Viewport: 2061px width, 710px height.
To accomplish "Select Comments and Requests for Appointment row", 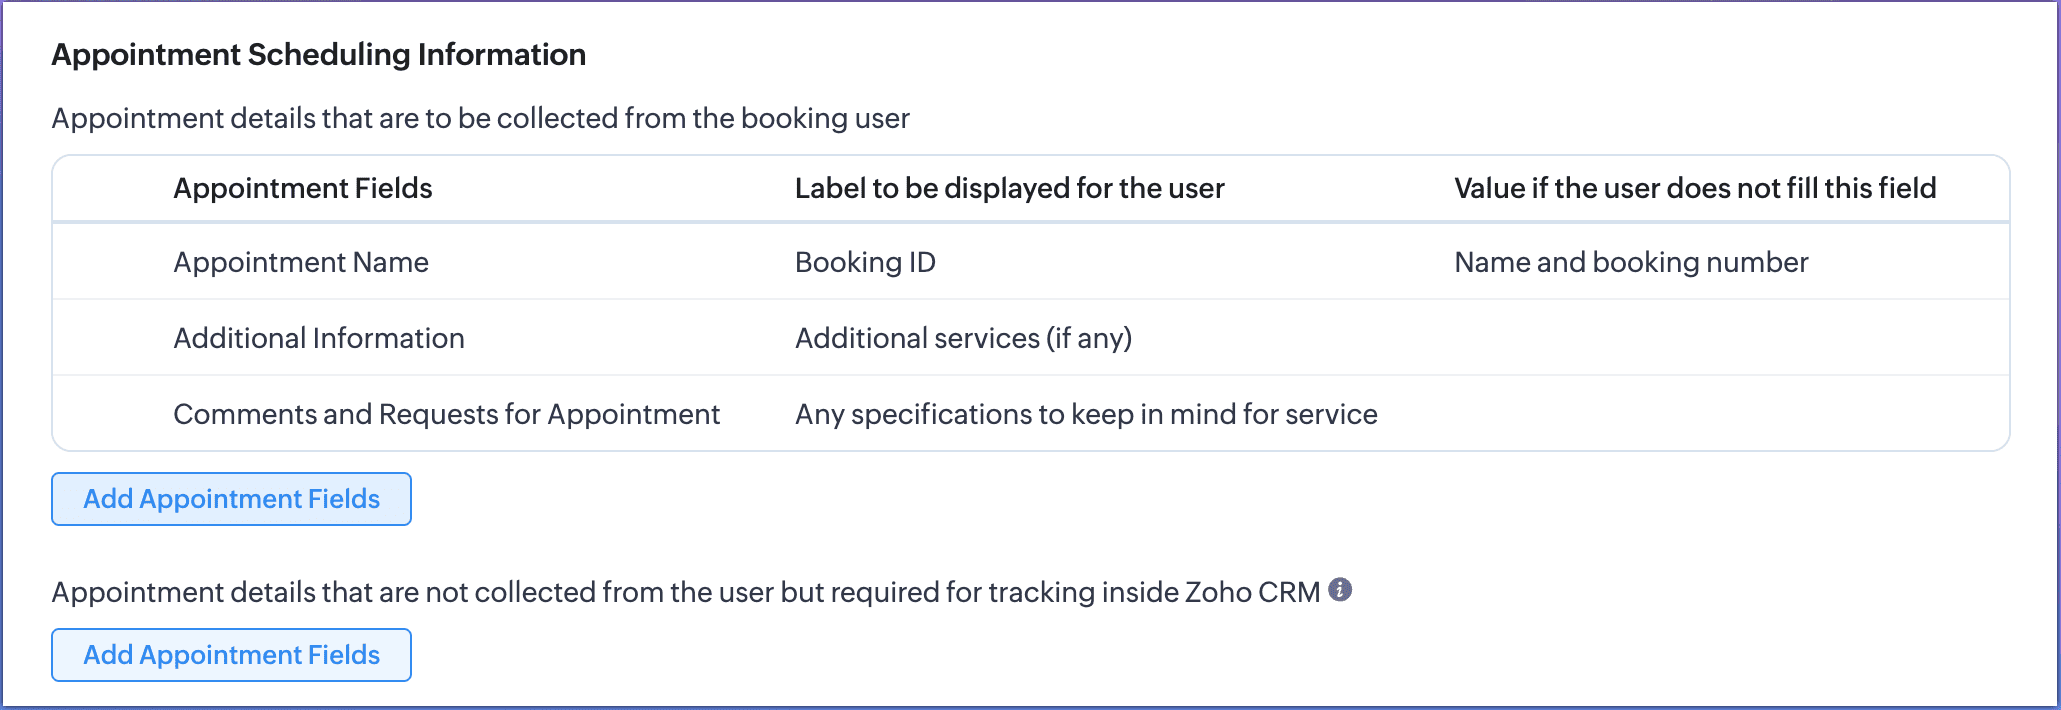I will 1031,414.
